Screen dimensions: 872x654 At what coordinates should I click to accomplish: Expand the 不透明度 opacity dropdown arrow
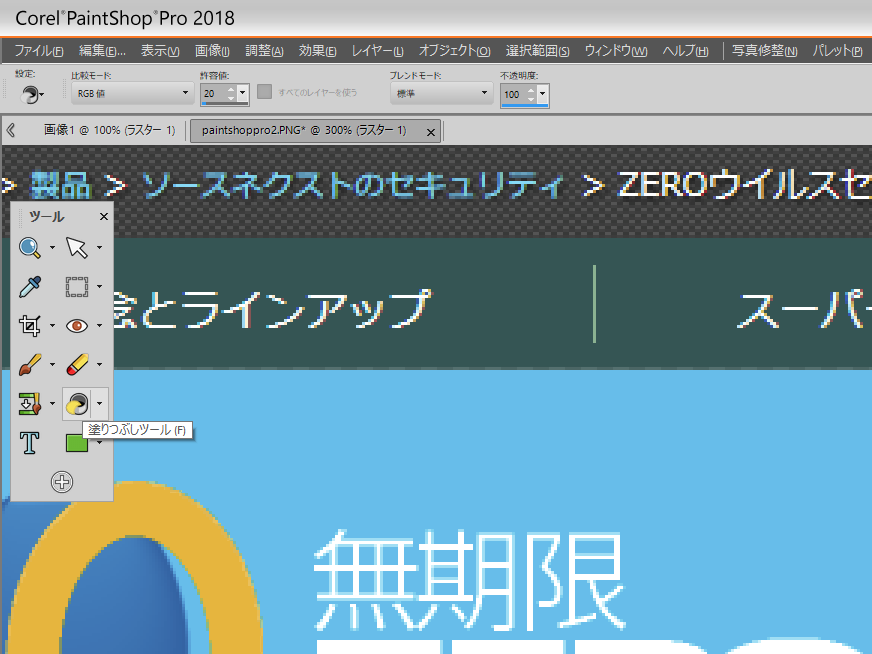(543, 93)
